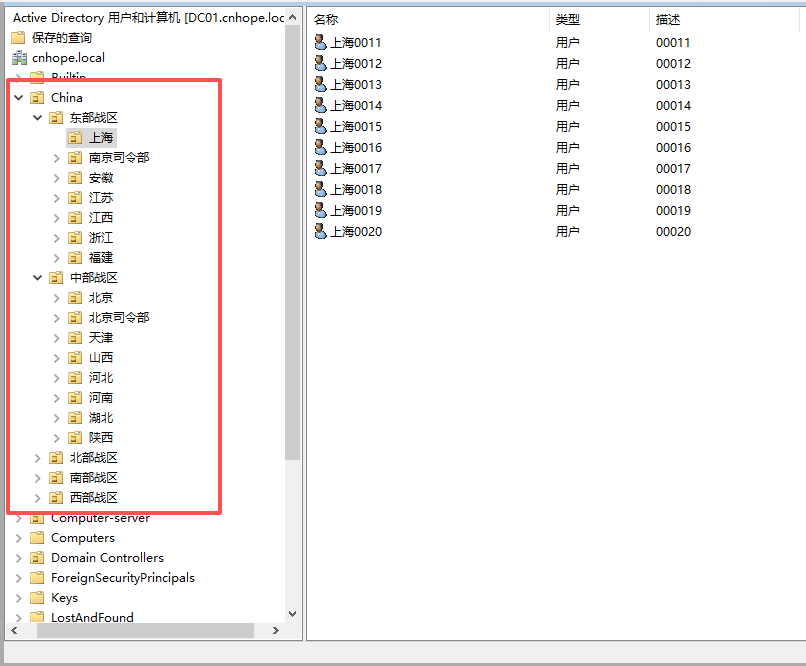
Task: Expand the 南京司令部 node
Action: (57, 158)
